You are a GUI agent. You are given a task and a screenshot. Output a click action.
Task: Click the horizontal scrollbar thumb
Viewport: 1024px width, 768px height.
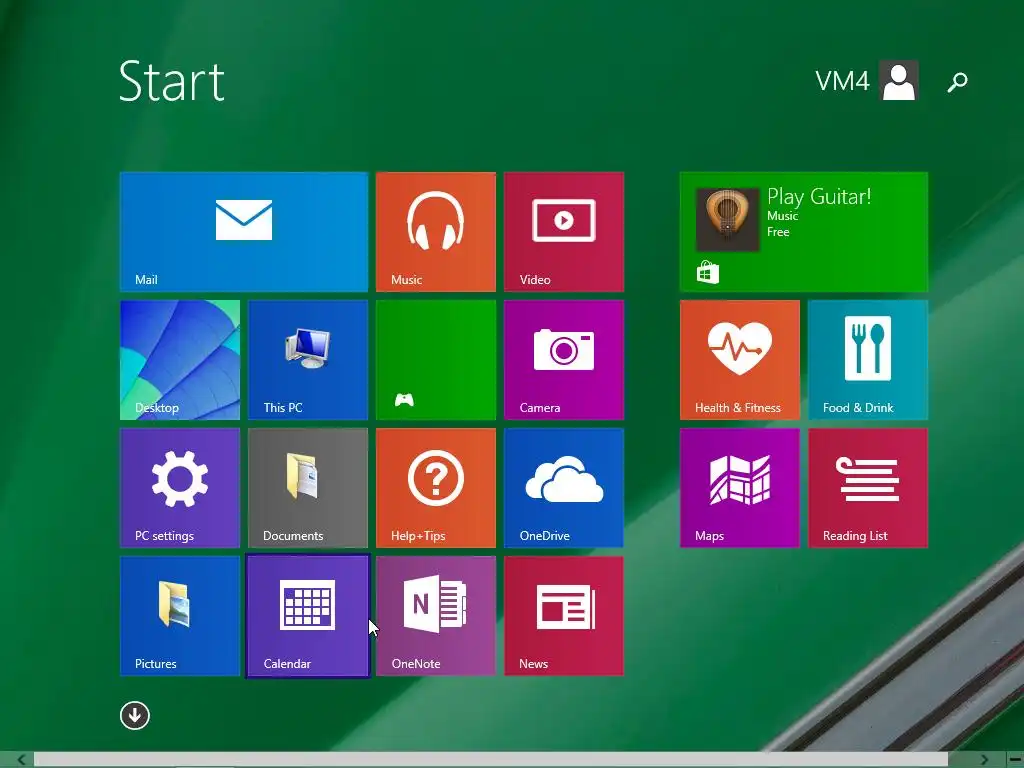tap(491, 760)
